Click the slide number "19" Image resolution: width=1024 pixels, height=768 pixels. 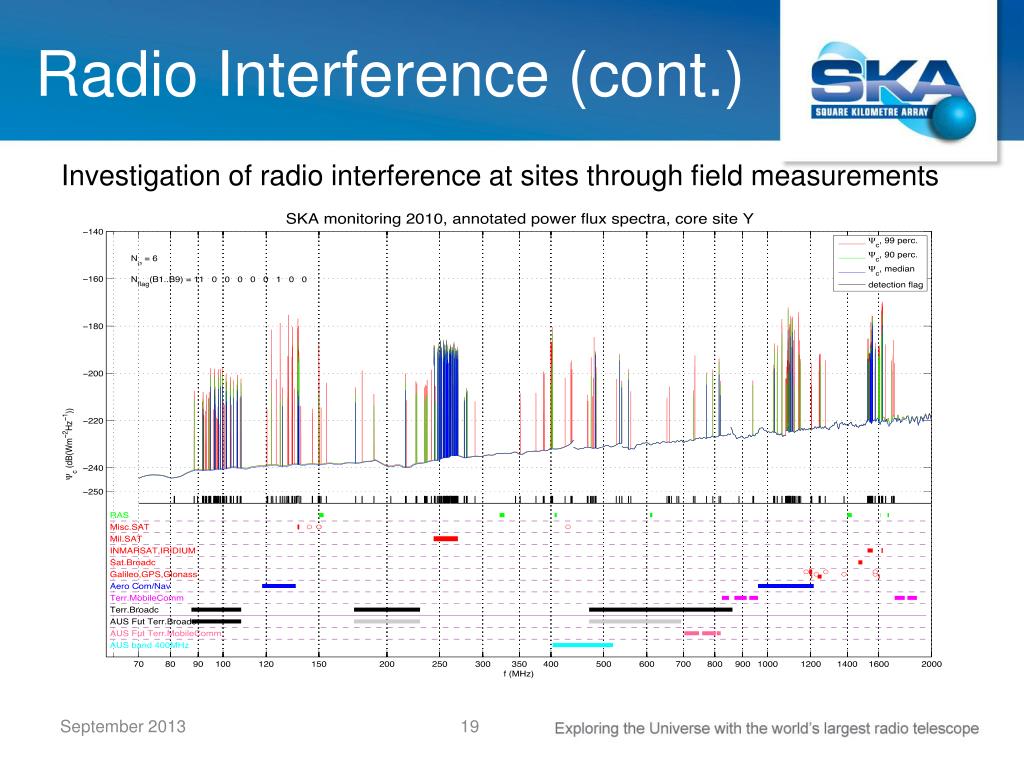(470, 726)
